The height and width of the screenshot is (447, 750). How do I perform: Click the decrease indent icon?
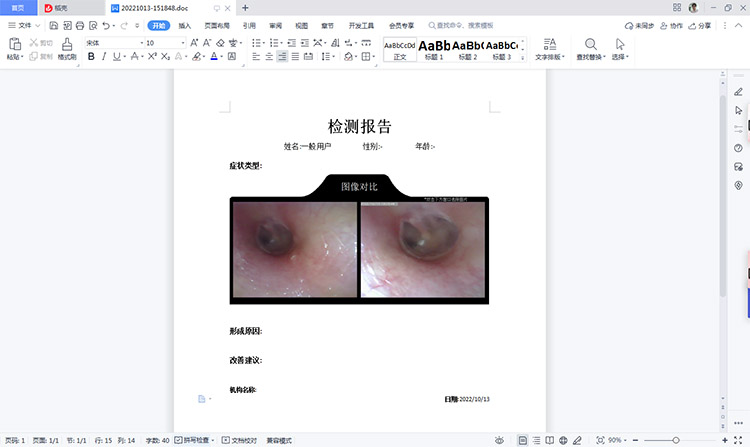(292, 43)
